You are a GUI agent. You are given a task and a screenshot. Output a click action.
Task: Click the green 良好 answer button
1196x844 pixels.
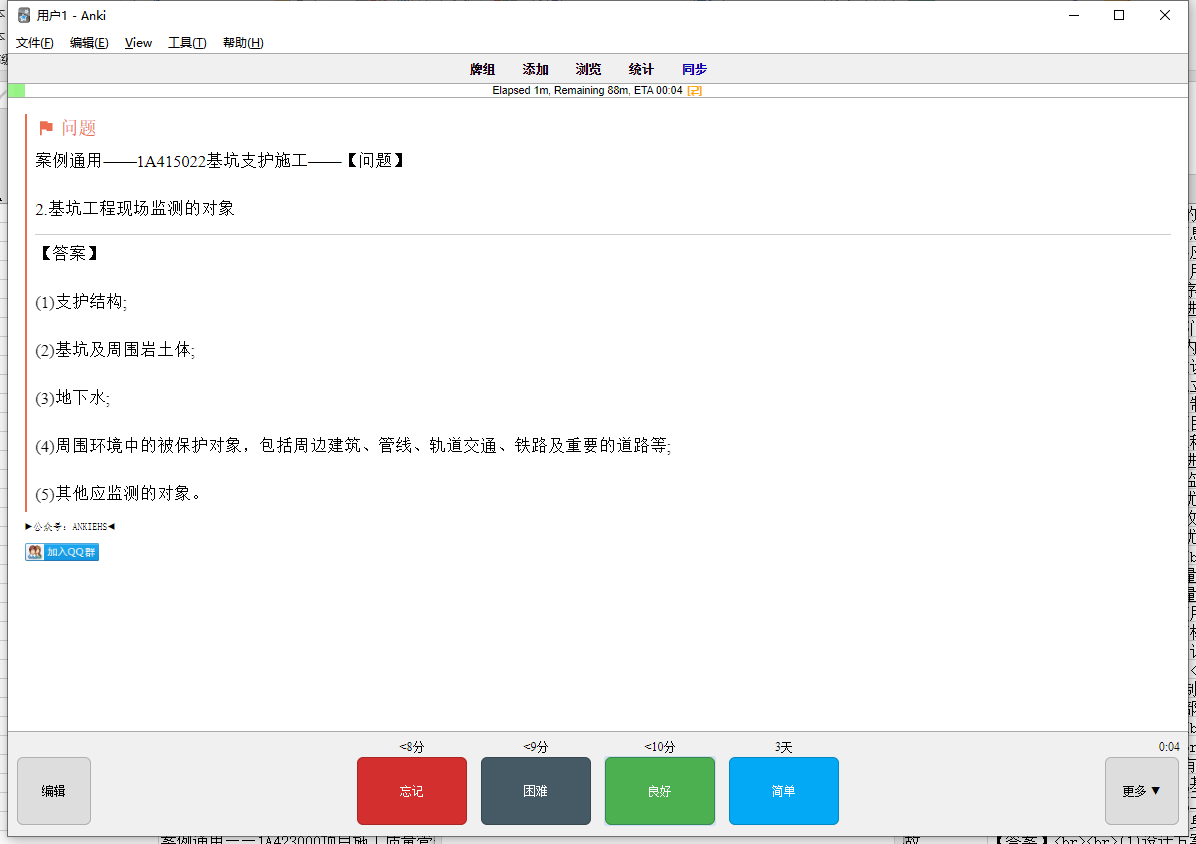coord(660,791)
